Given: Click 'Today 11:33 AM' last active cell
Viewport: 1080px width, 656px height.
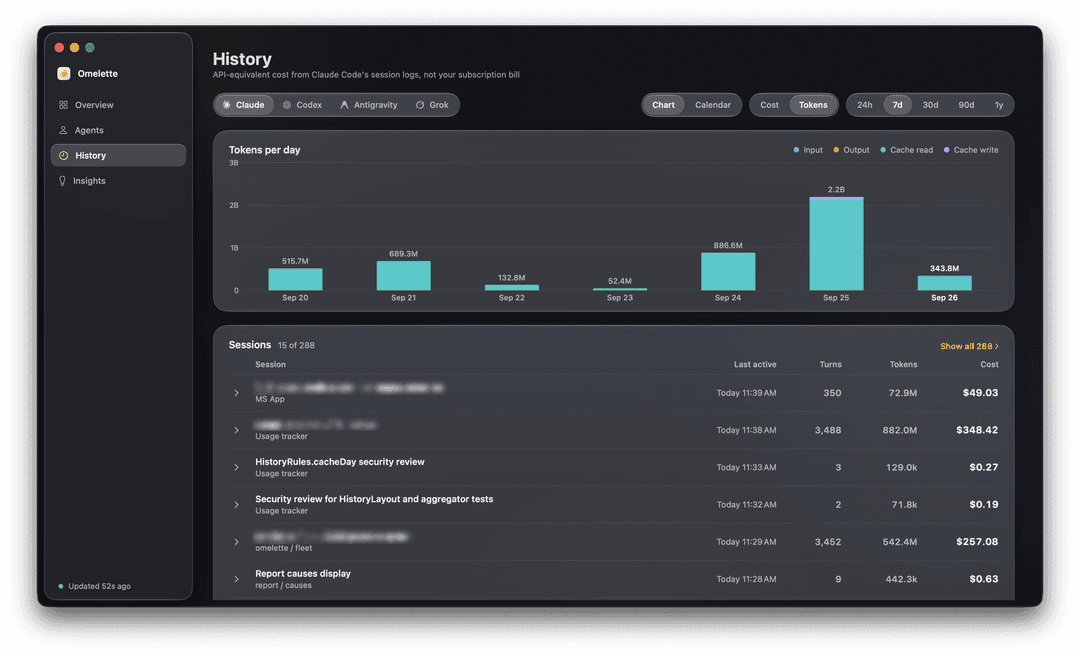Looking at the screenshot, I should pos(746,467).
